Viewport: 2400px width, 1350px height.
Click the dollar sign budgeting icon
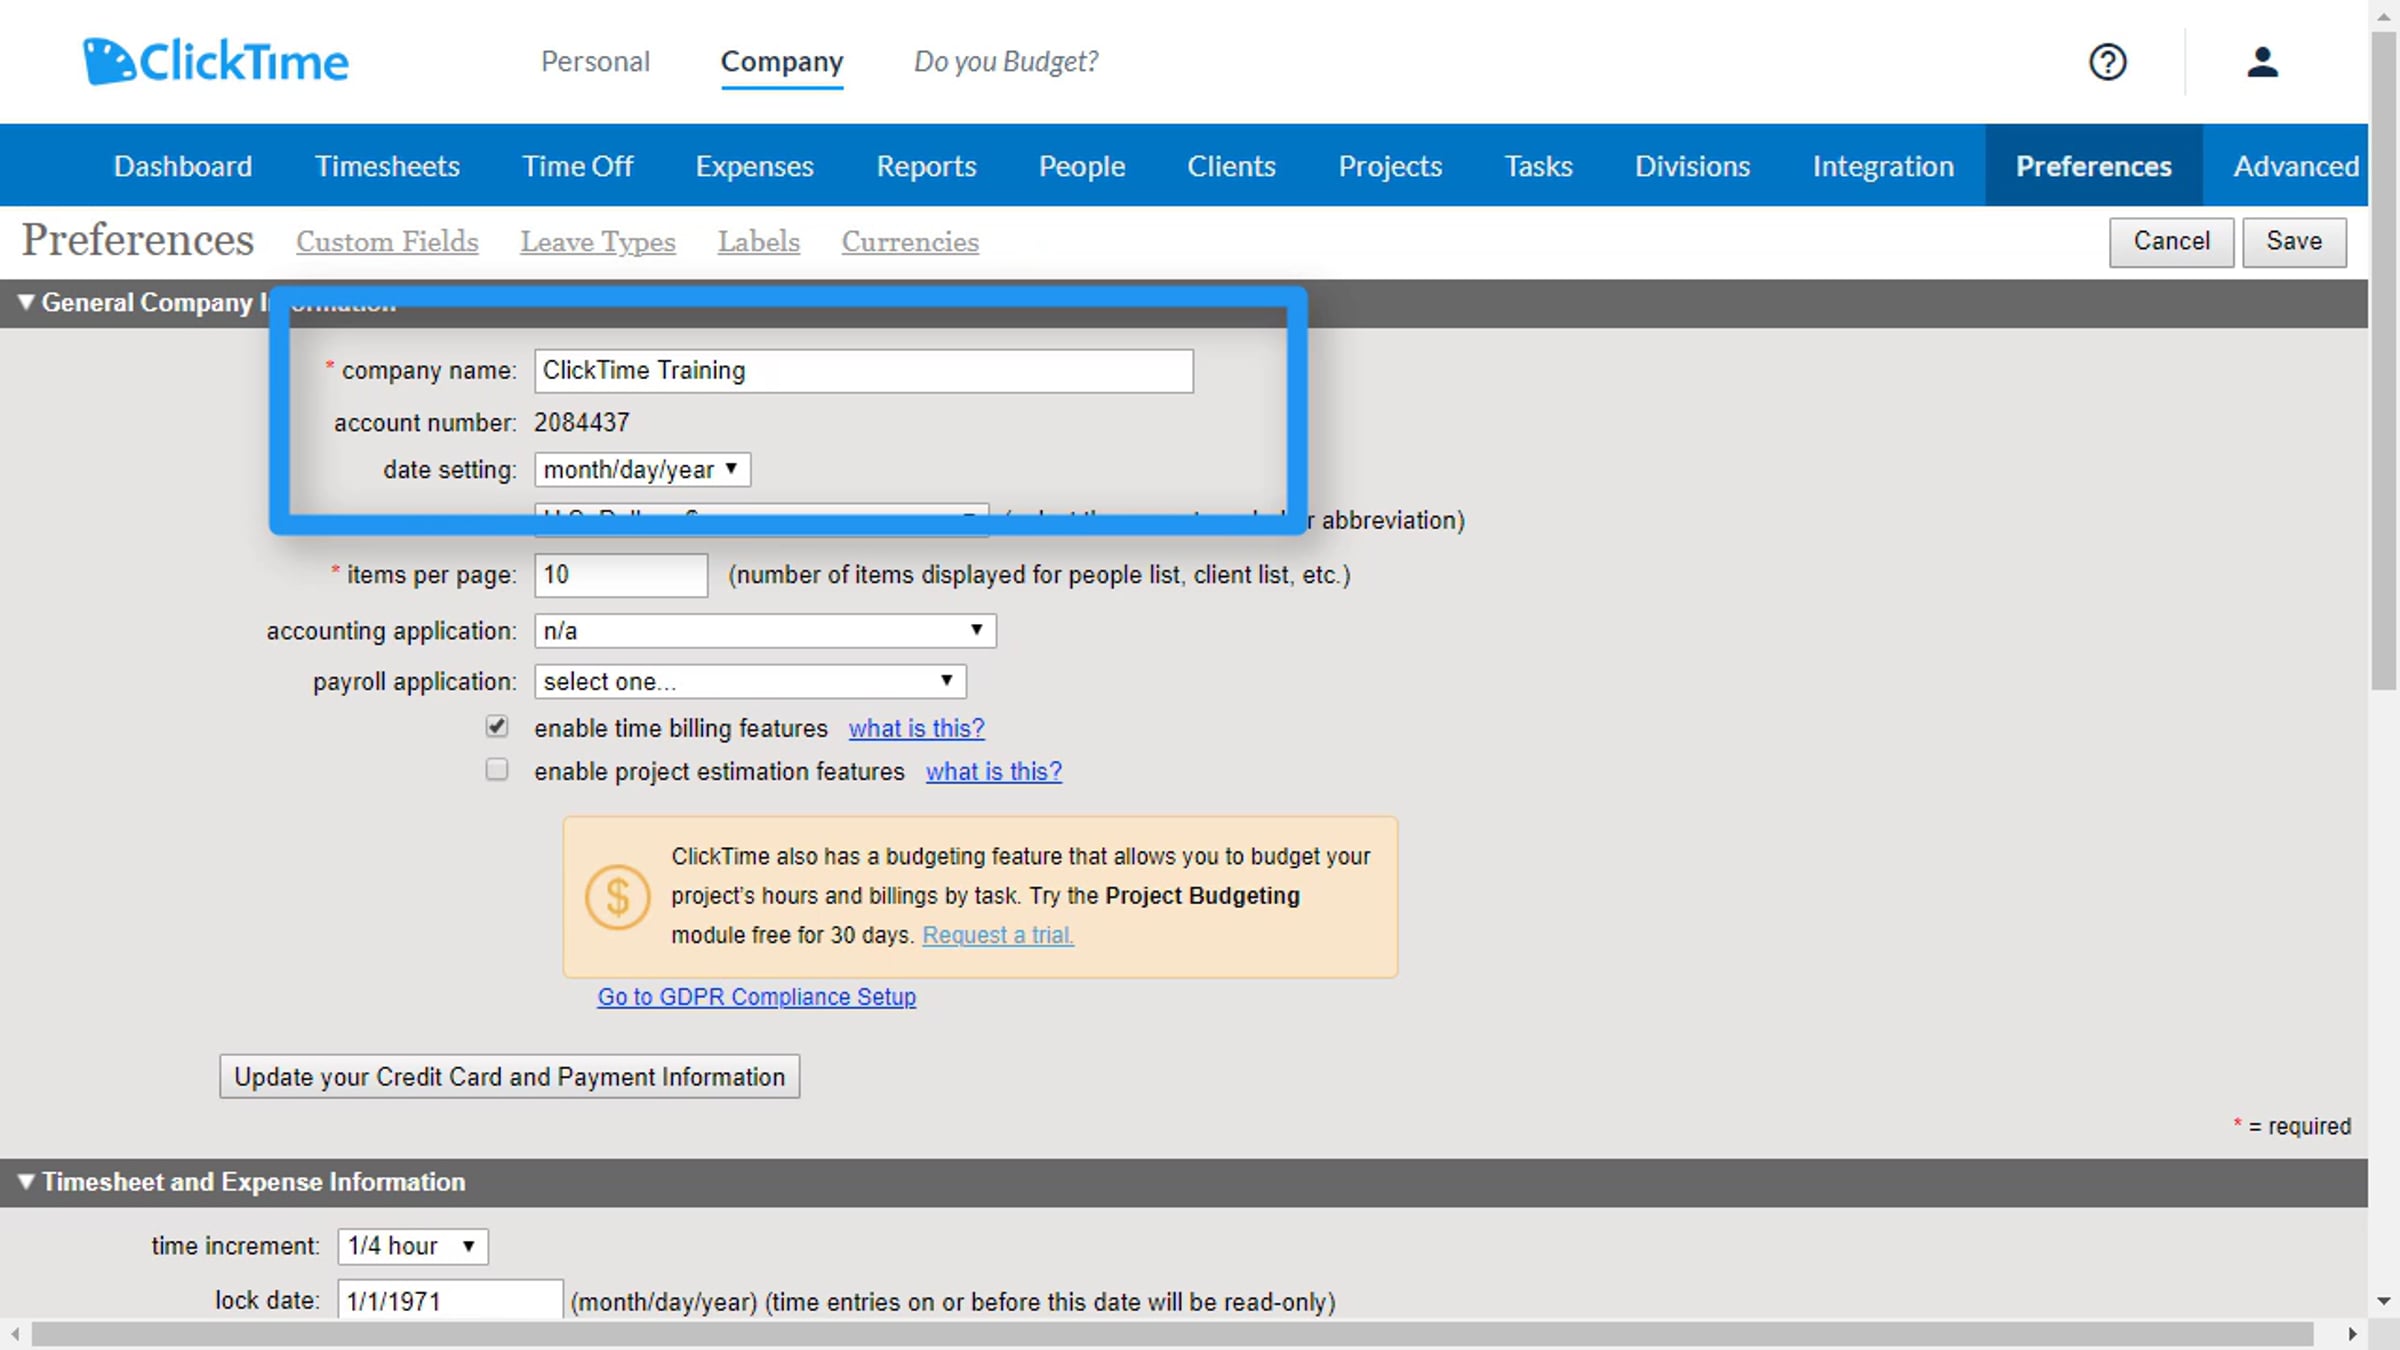pyautogui.click(x=617, y=896)
